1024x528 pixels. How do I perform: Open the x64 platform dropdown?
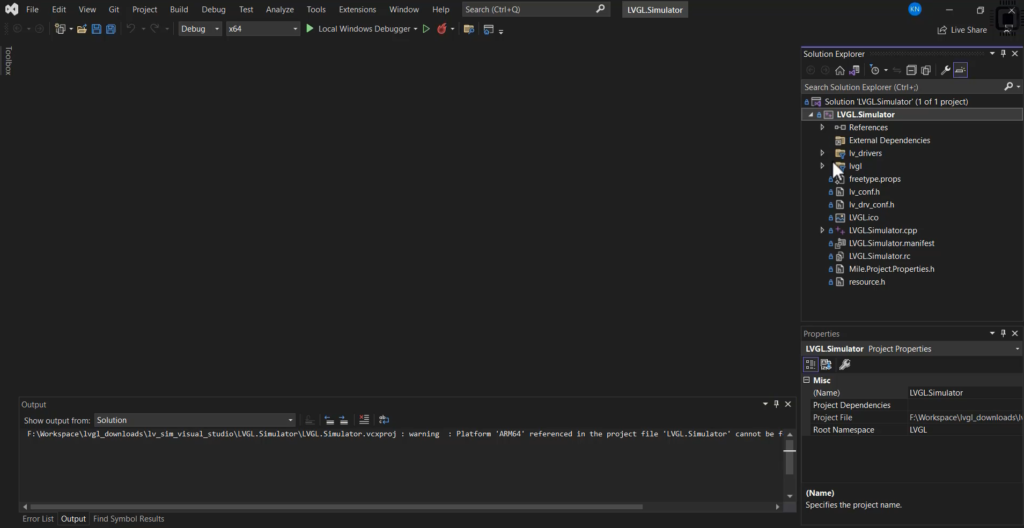click(263, 29)
